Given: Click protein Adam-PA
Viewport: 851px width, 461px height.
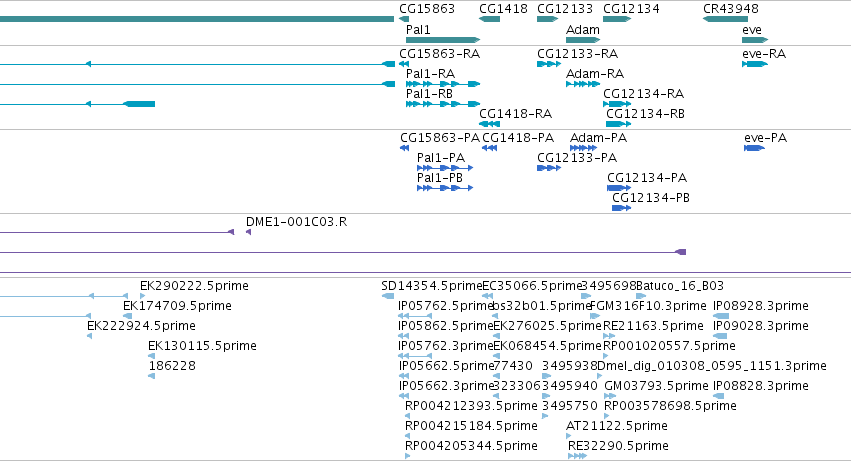Looking at the screenshot, I should click(x=598, y=138).
